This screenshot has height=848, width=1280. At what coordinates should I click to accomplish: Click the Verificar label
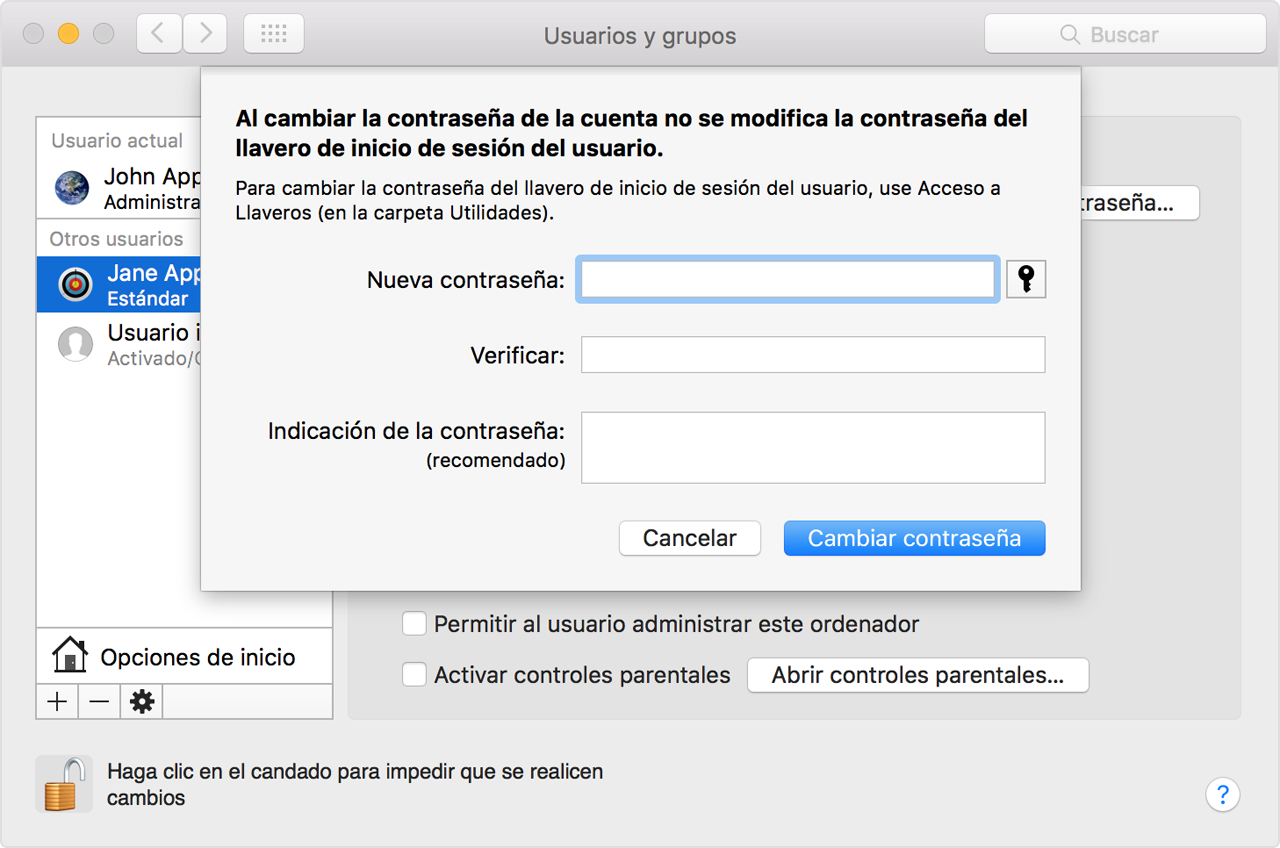pyautogui.click(x=518, y=354)
